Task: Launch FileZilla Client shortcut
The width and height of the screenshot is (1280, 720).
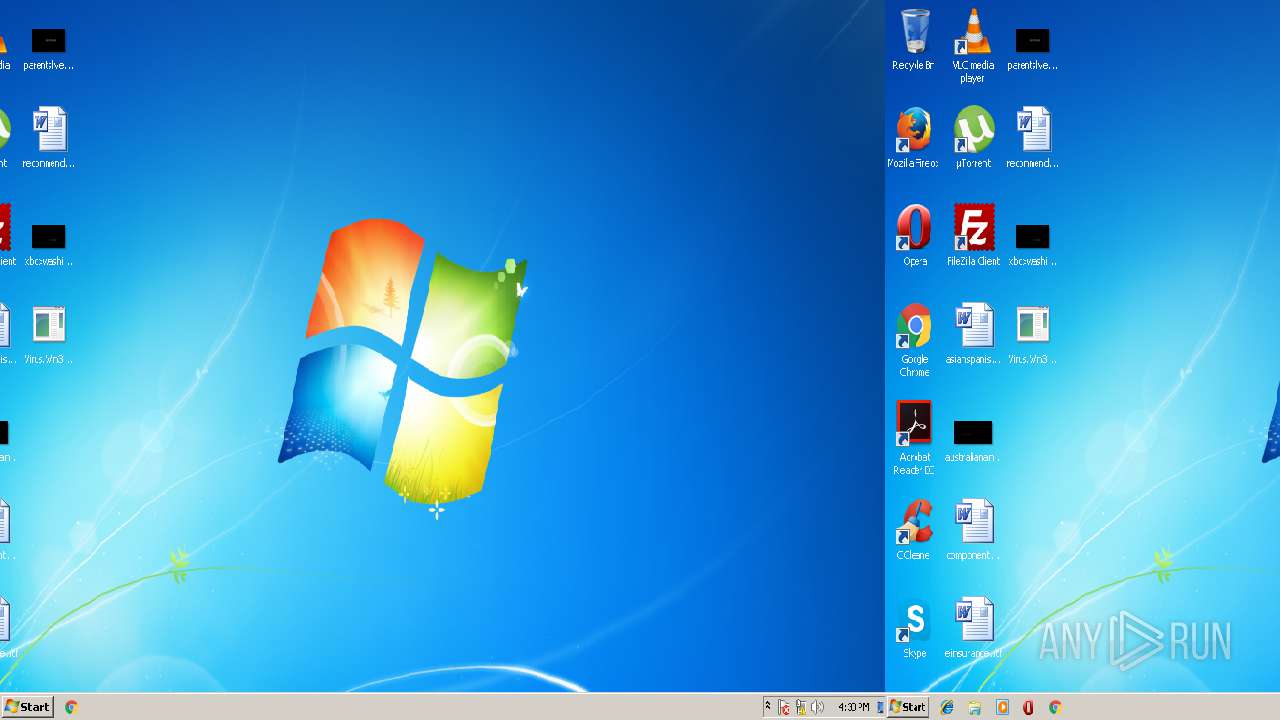Action: click(x=973, y=236)
